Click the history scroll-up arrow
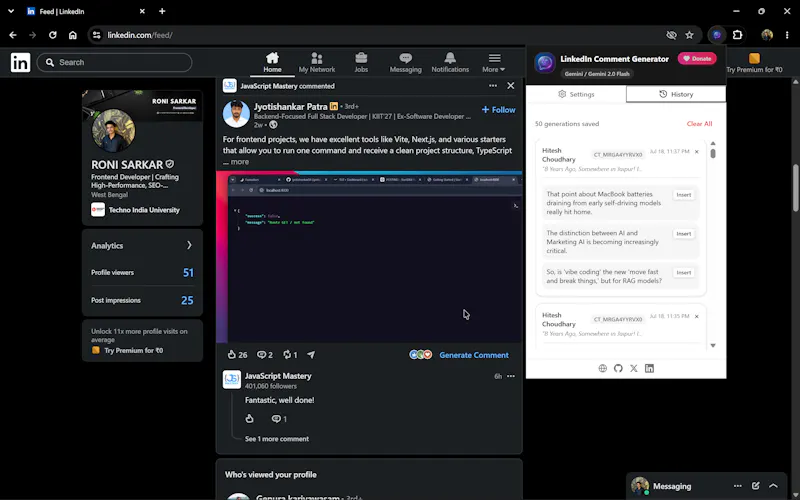Image resolution: width=800 pixels, height=500 pixels. point(713,143)
